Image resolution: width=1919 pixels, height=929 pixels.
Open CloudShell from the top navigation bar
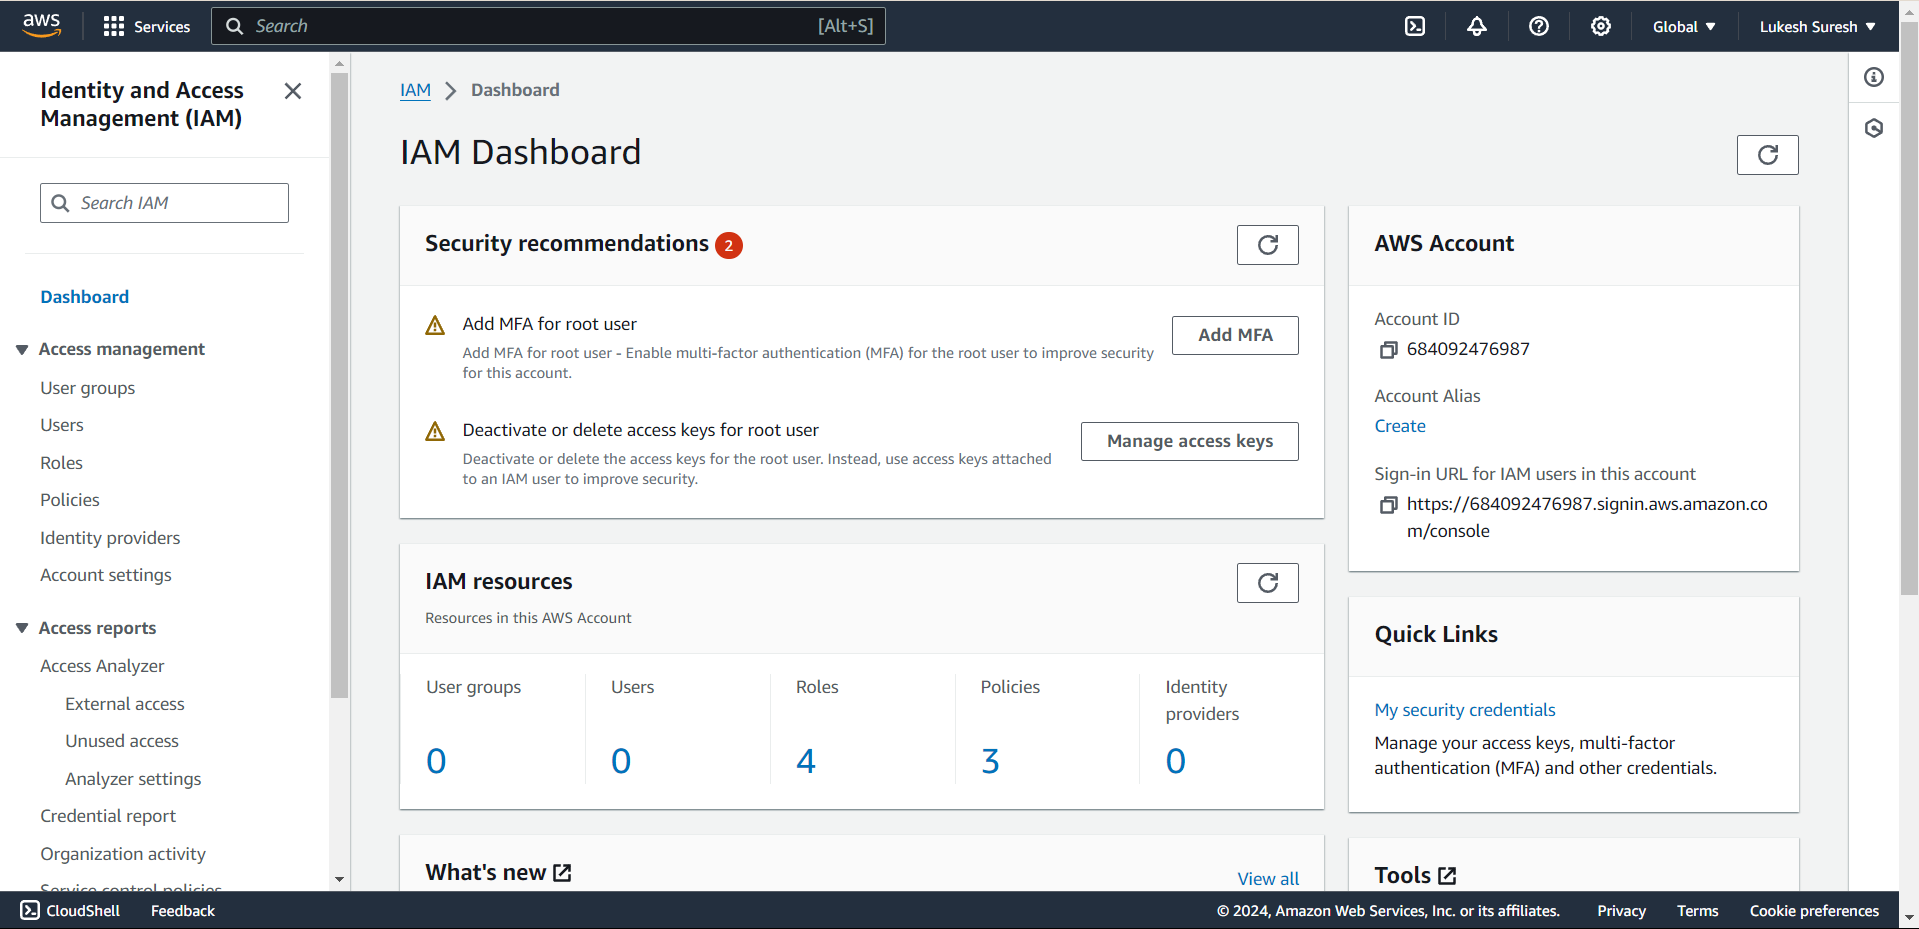pos(1414,26)
